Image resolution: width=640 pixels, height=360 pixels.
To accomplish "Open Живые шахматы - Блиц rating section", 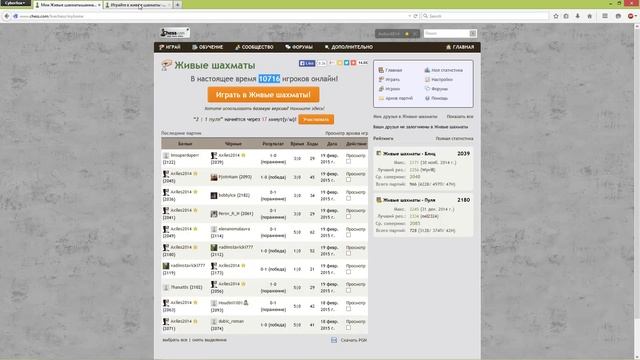I will (409, 154).
